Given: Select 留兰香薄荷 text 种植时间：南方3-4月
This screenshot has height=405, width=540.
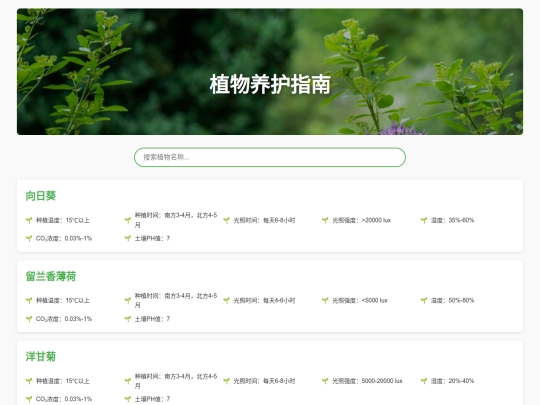Looking at the screenshot, I should click(176, 300).
